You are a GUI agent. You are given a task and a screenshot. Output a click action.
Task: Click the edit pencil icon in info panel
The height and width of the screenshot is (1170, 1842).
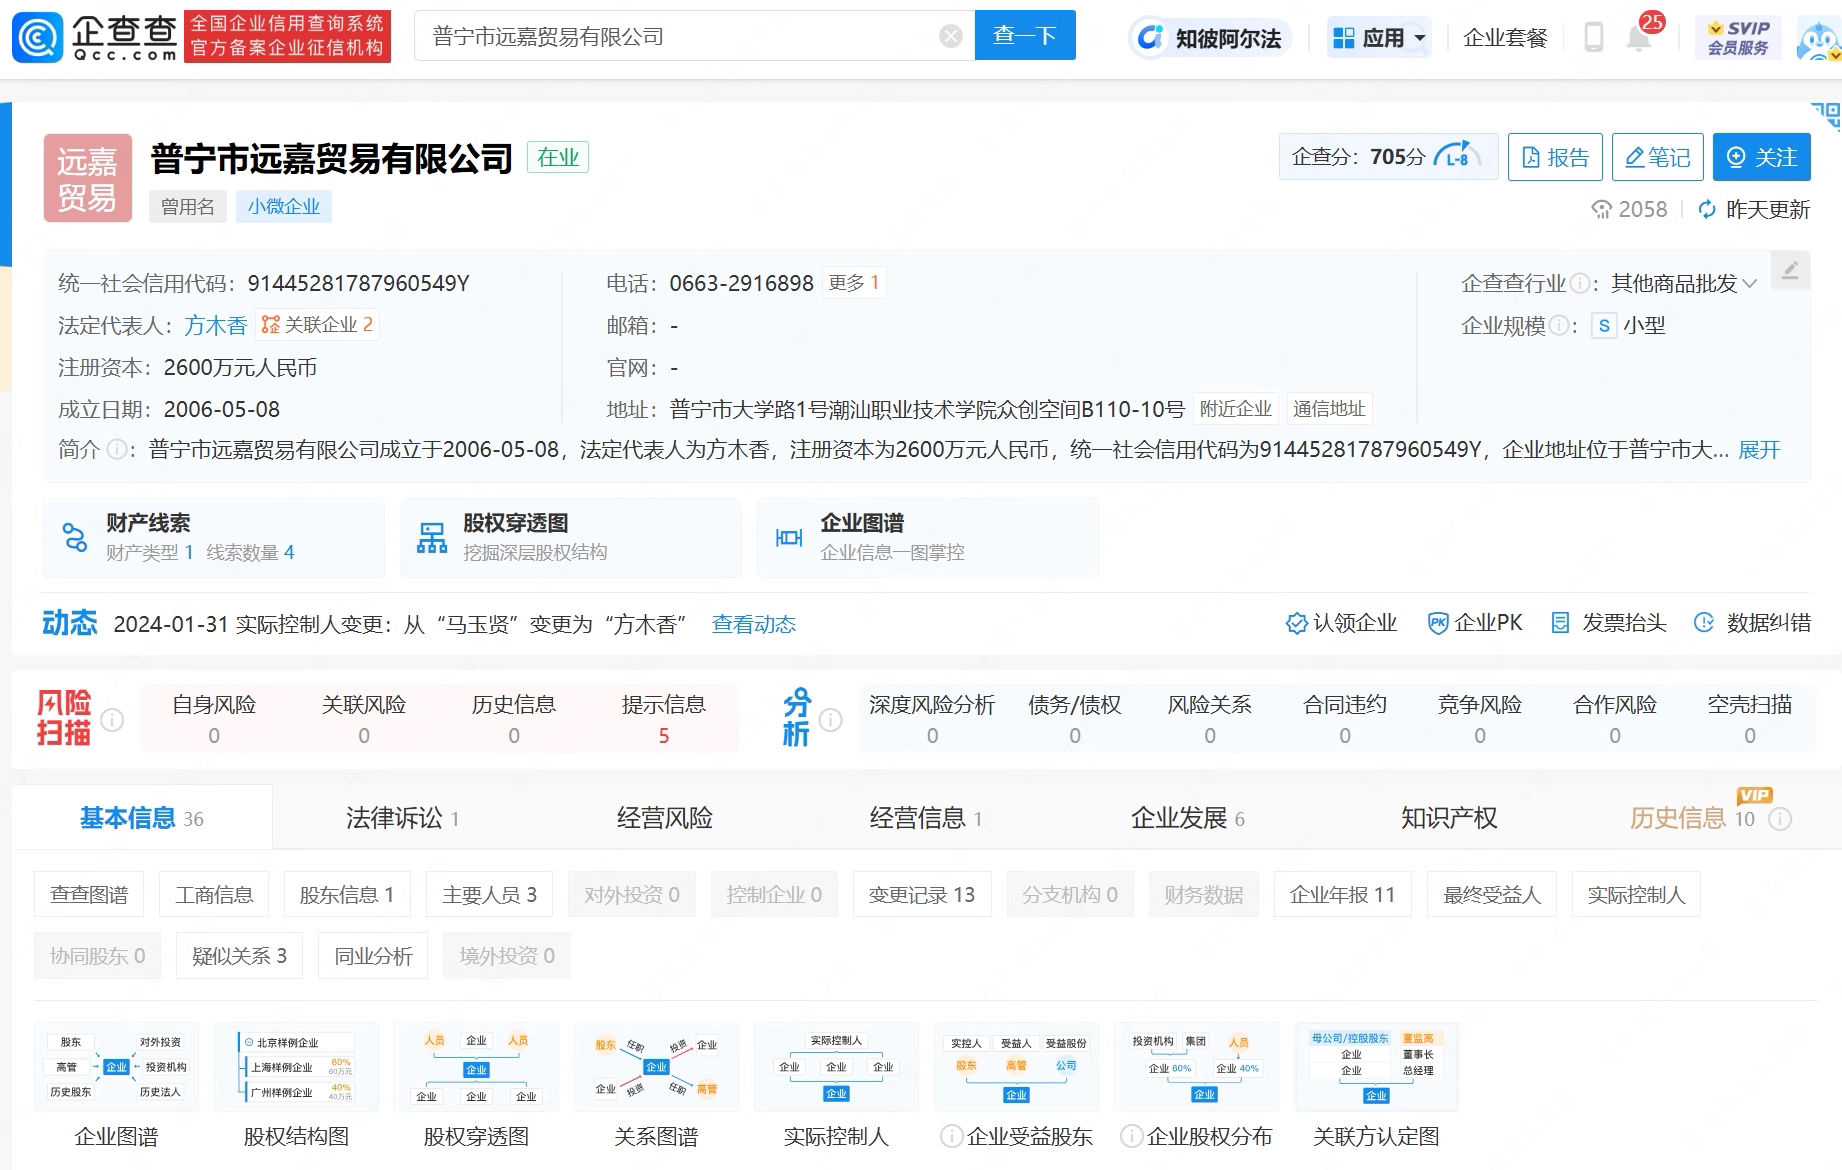click(x=1790, y=270)
